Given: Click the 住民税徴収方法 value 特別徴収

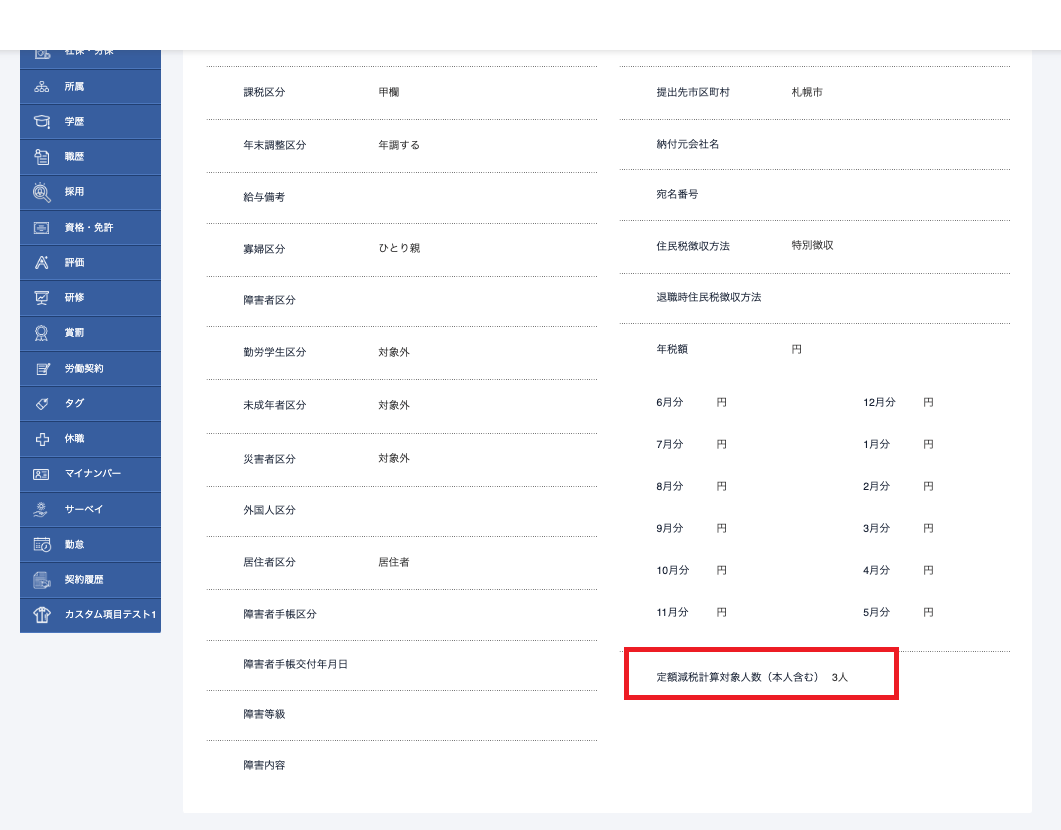Looking at the screenshot, I should [x=812, y=245].
